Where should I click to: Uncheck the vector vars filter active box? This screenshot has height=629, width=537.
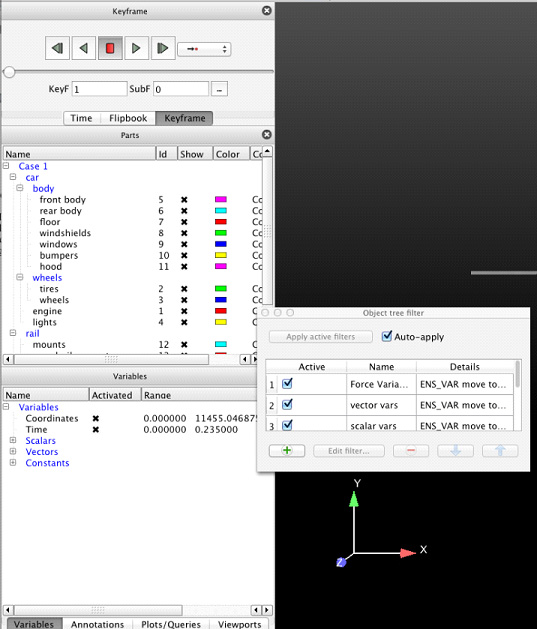287,405
